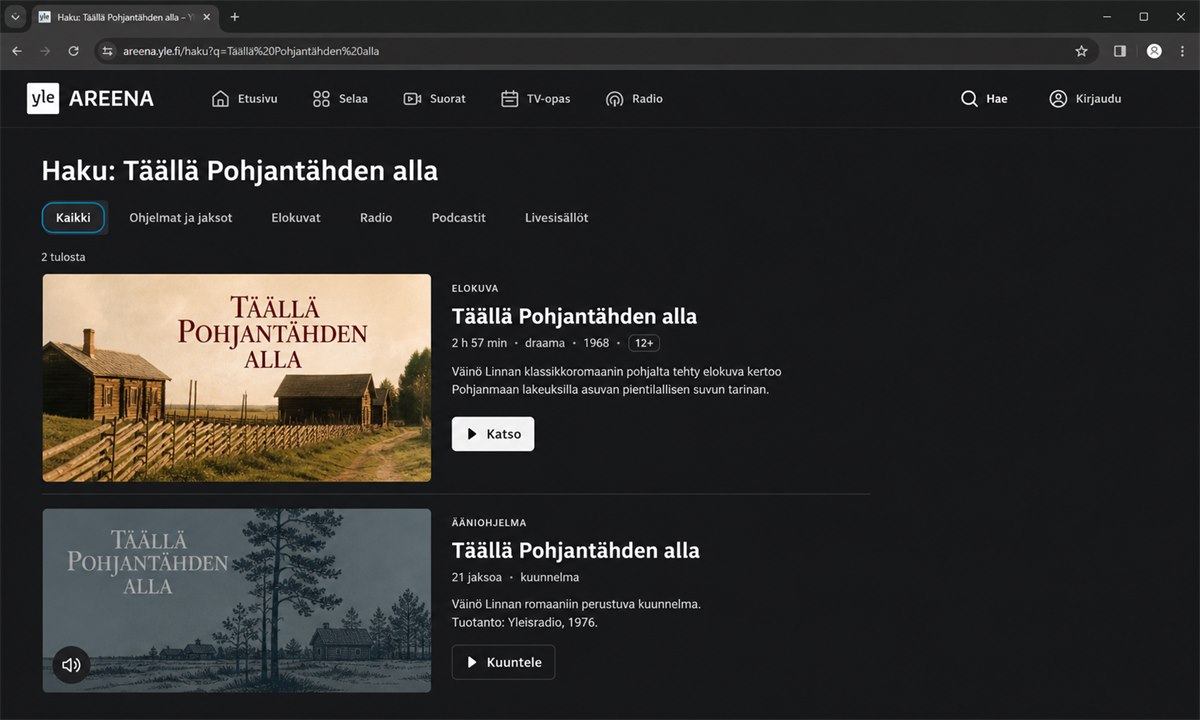The image size is (1200, 720).
Task: Open Suorat live streams
Action: click(x=434, y=99)
